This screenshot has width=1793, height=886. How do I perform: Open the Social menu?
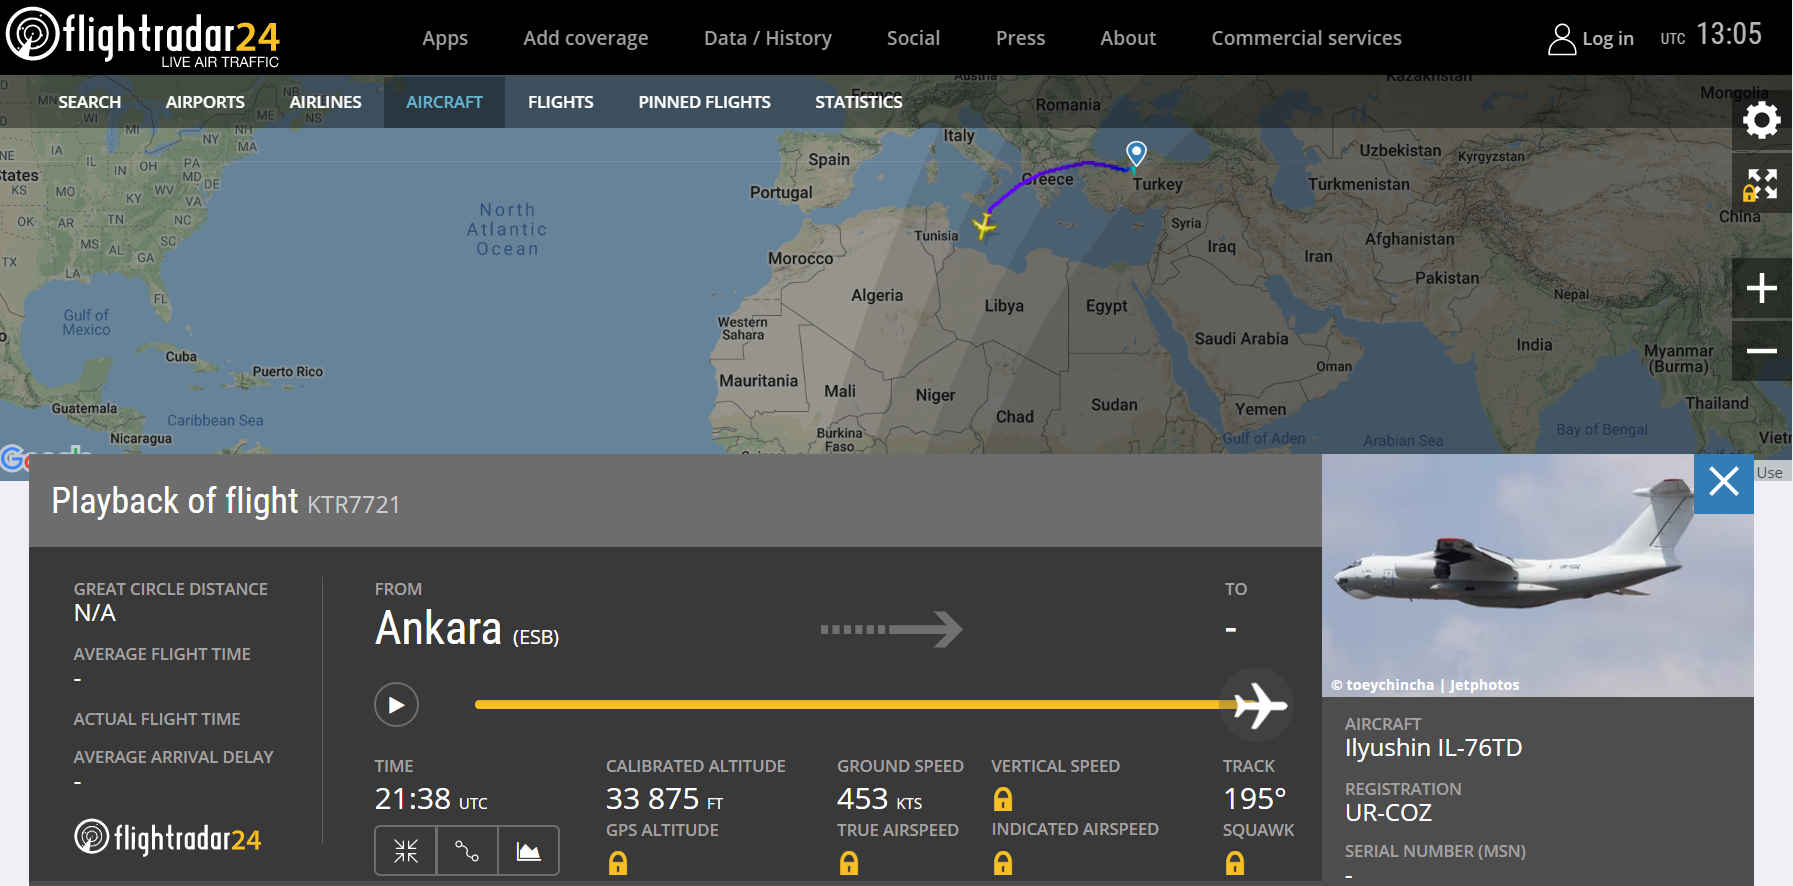(913, 38)
